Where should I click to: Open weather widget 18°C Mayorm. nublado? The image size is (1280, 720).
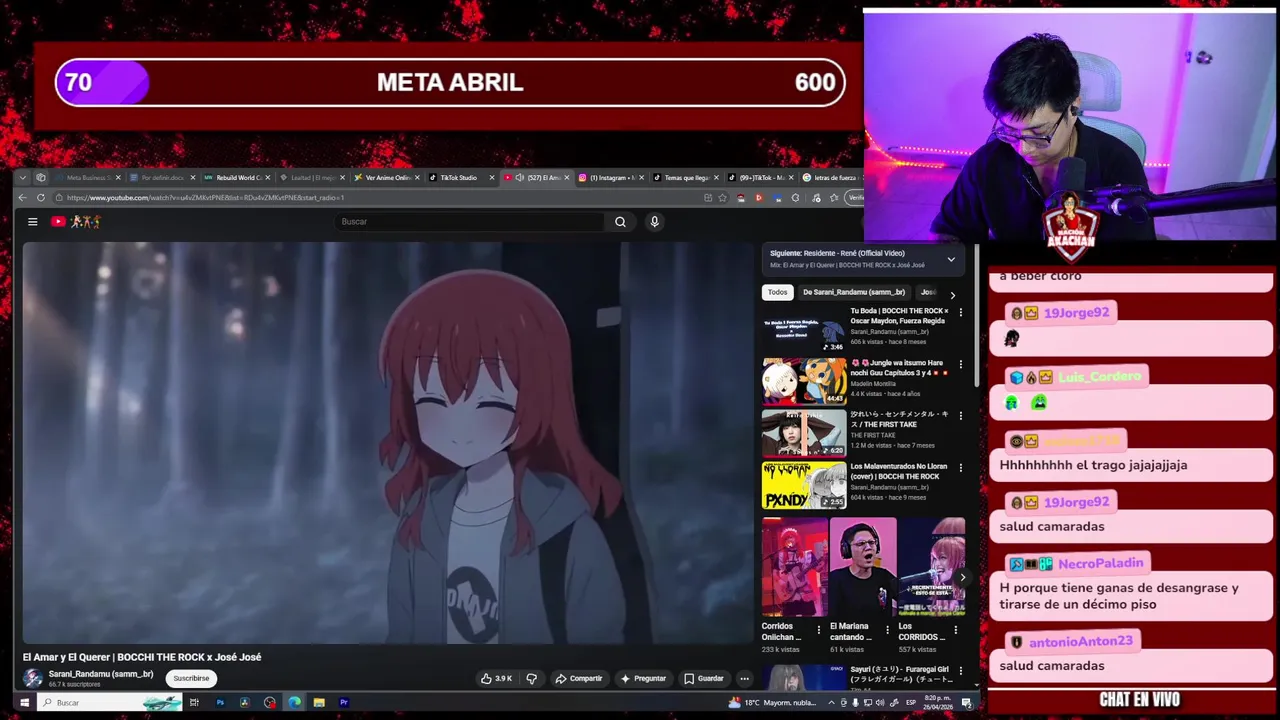click(x=773, y=703)
